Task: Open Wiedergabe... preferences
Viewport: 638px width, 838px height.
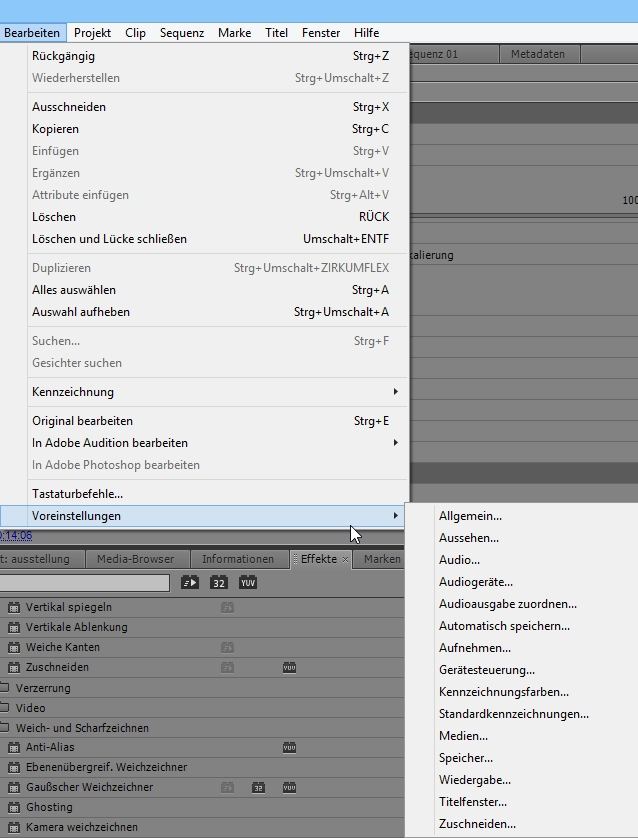Action: (x=475, y=780)
